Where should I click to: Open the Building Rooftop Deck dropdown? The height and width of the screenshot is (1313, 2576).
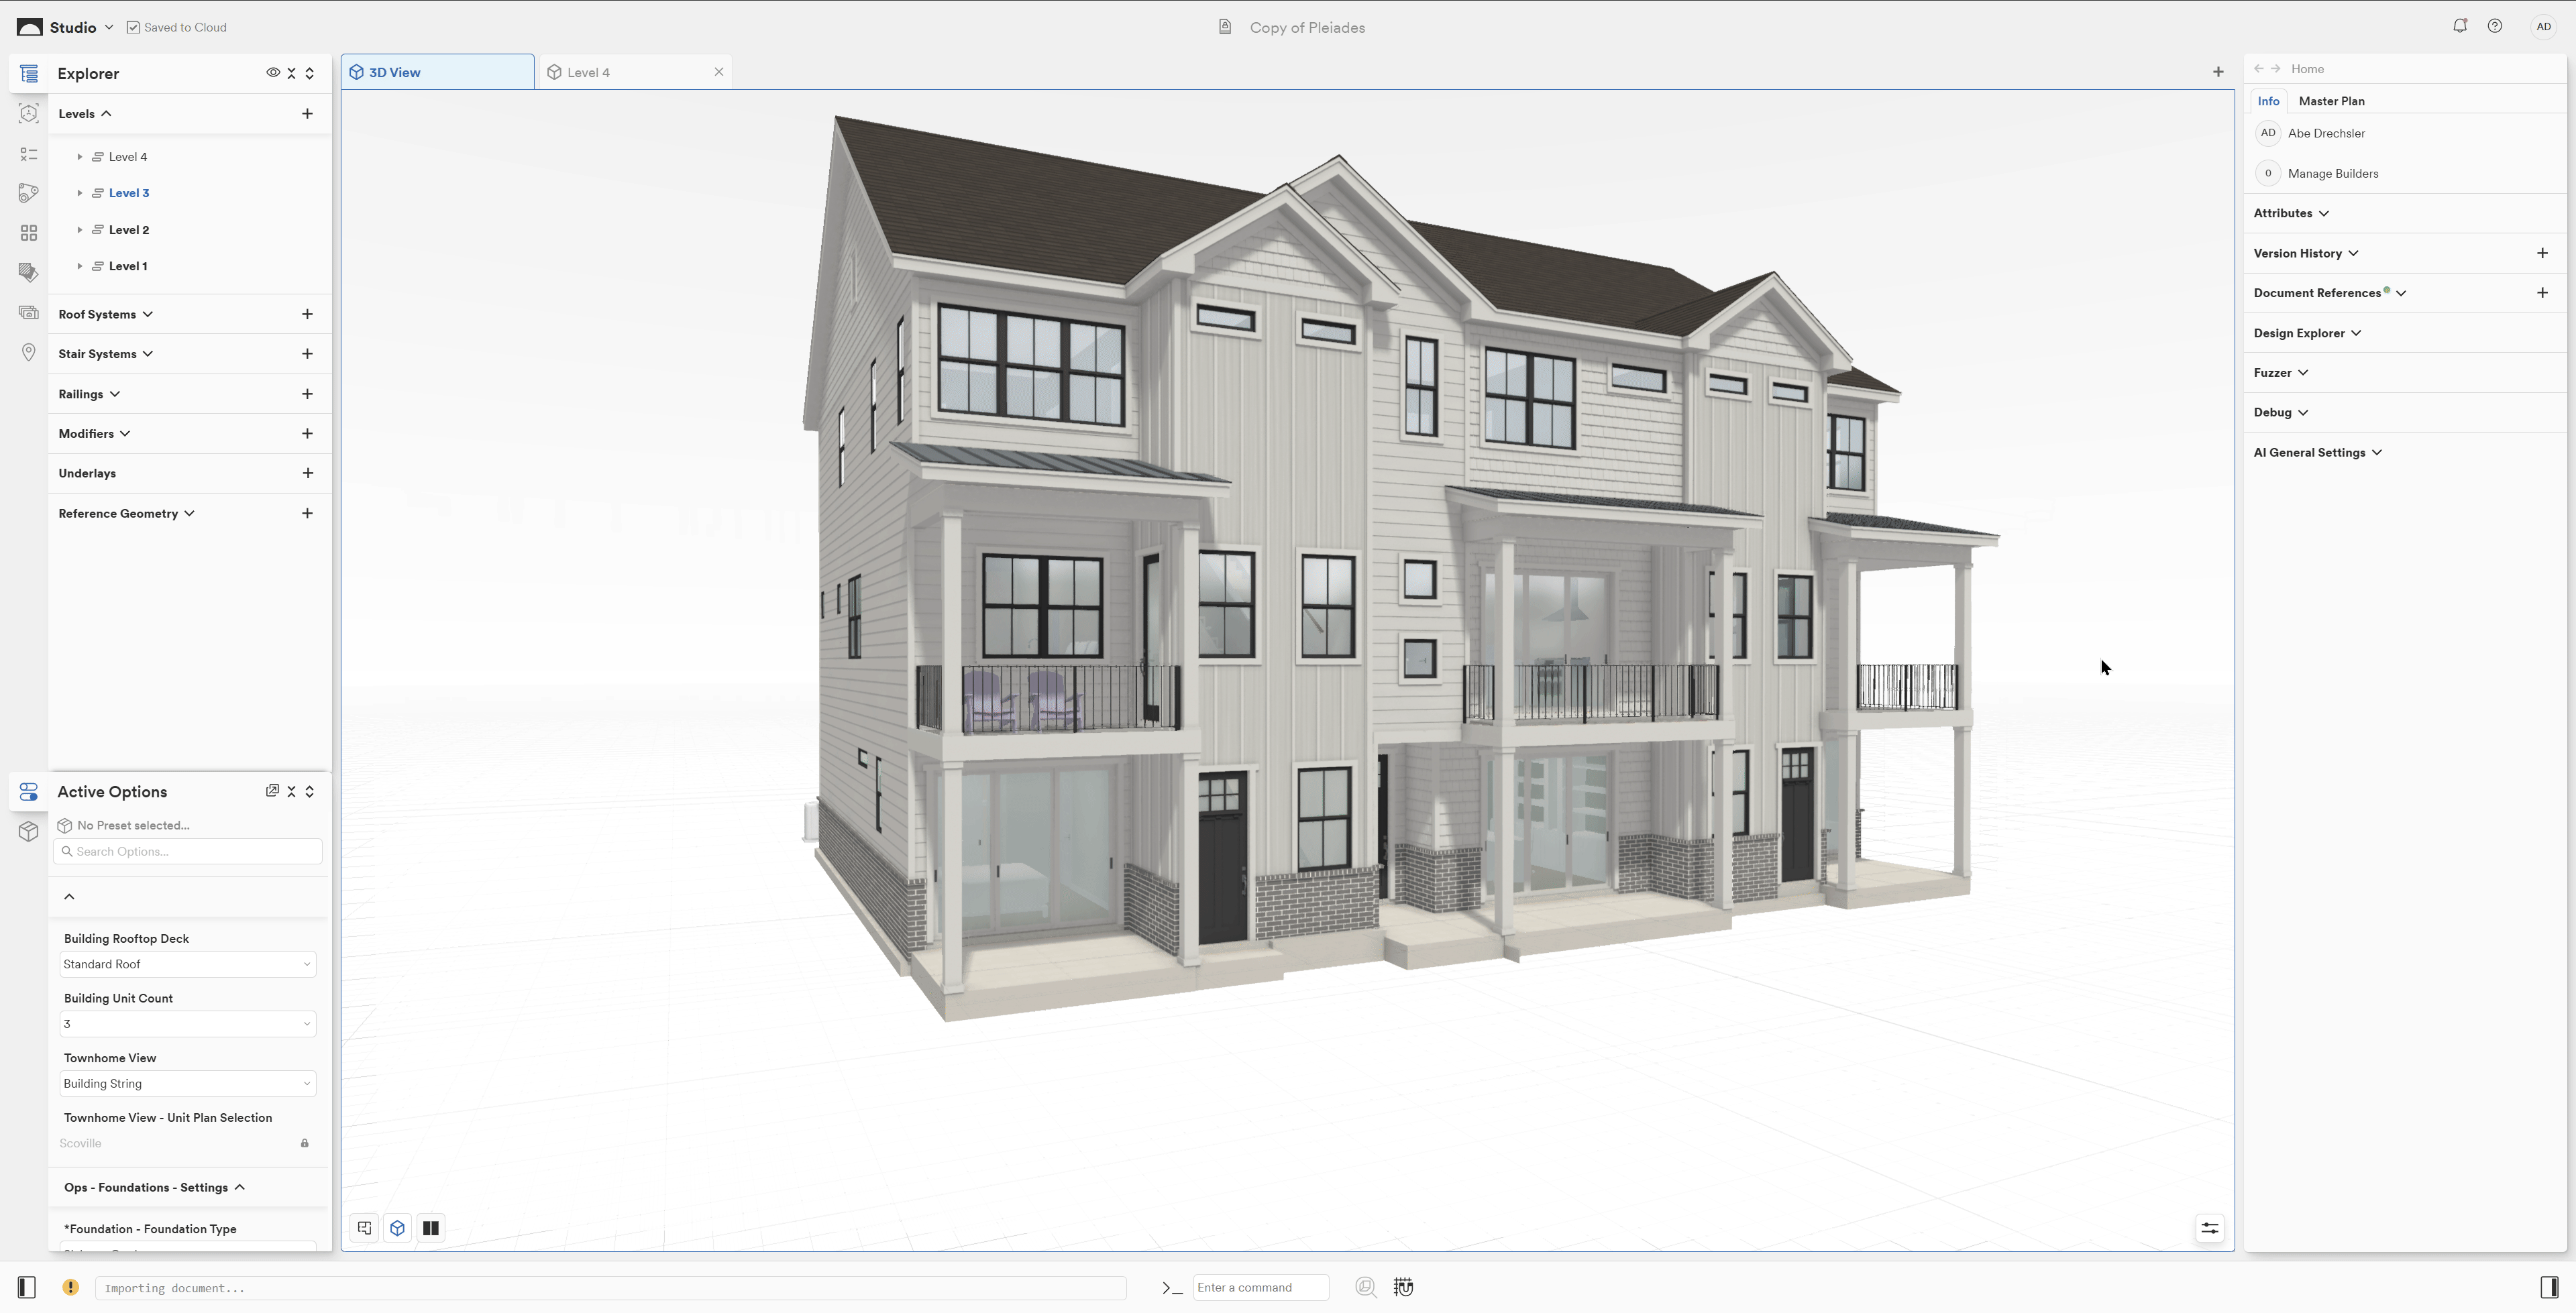[187, 964]
